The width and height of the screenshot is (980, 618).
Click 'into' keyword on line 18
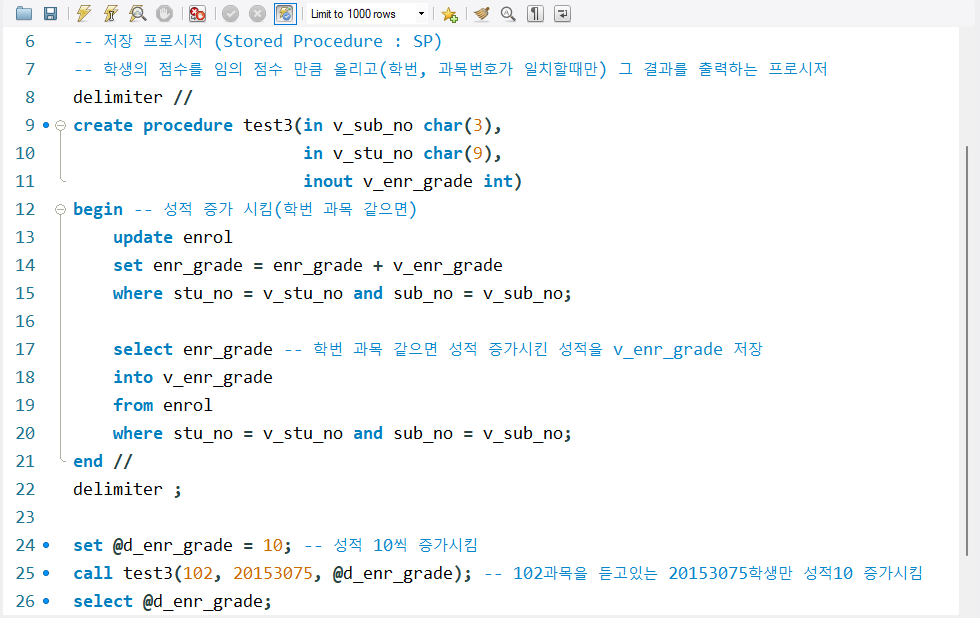click(133, 377)
